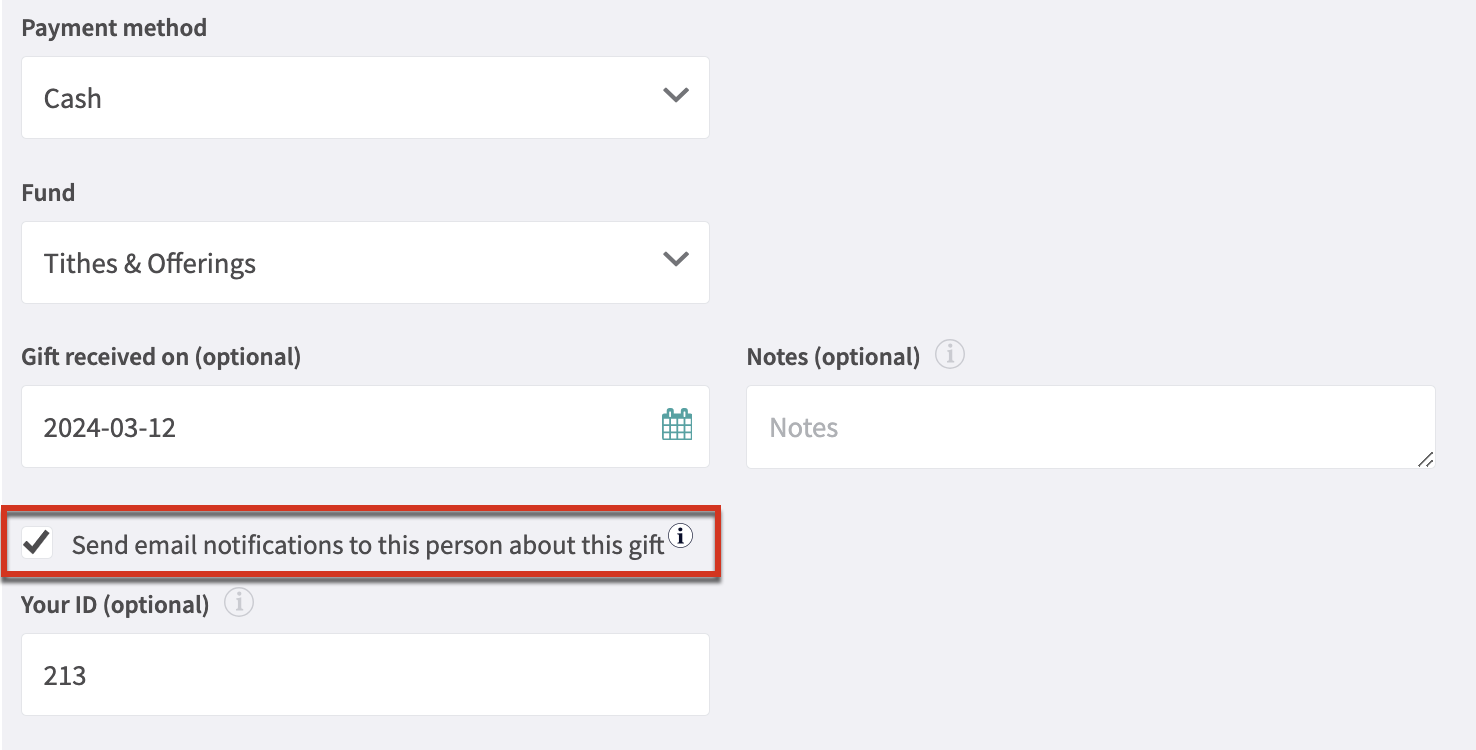This screenshot has height=750, width=1476.
Task: Click the 'Your ID (optional)' label text
Action: click(x=115, y=604)
